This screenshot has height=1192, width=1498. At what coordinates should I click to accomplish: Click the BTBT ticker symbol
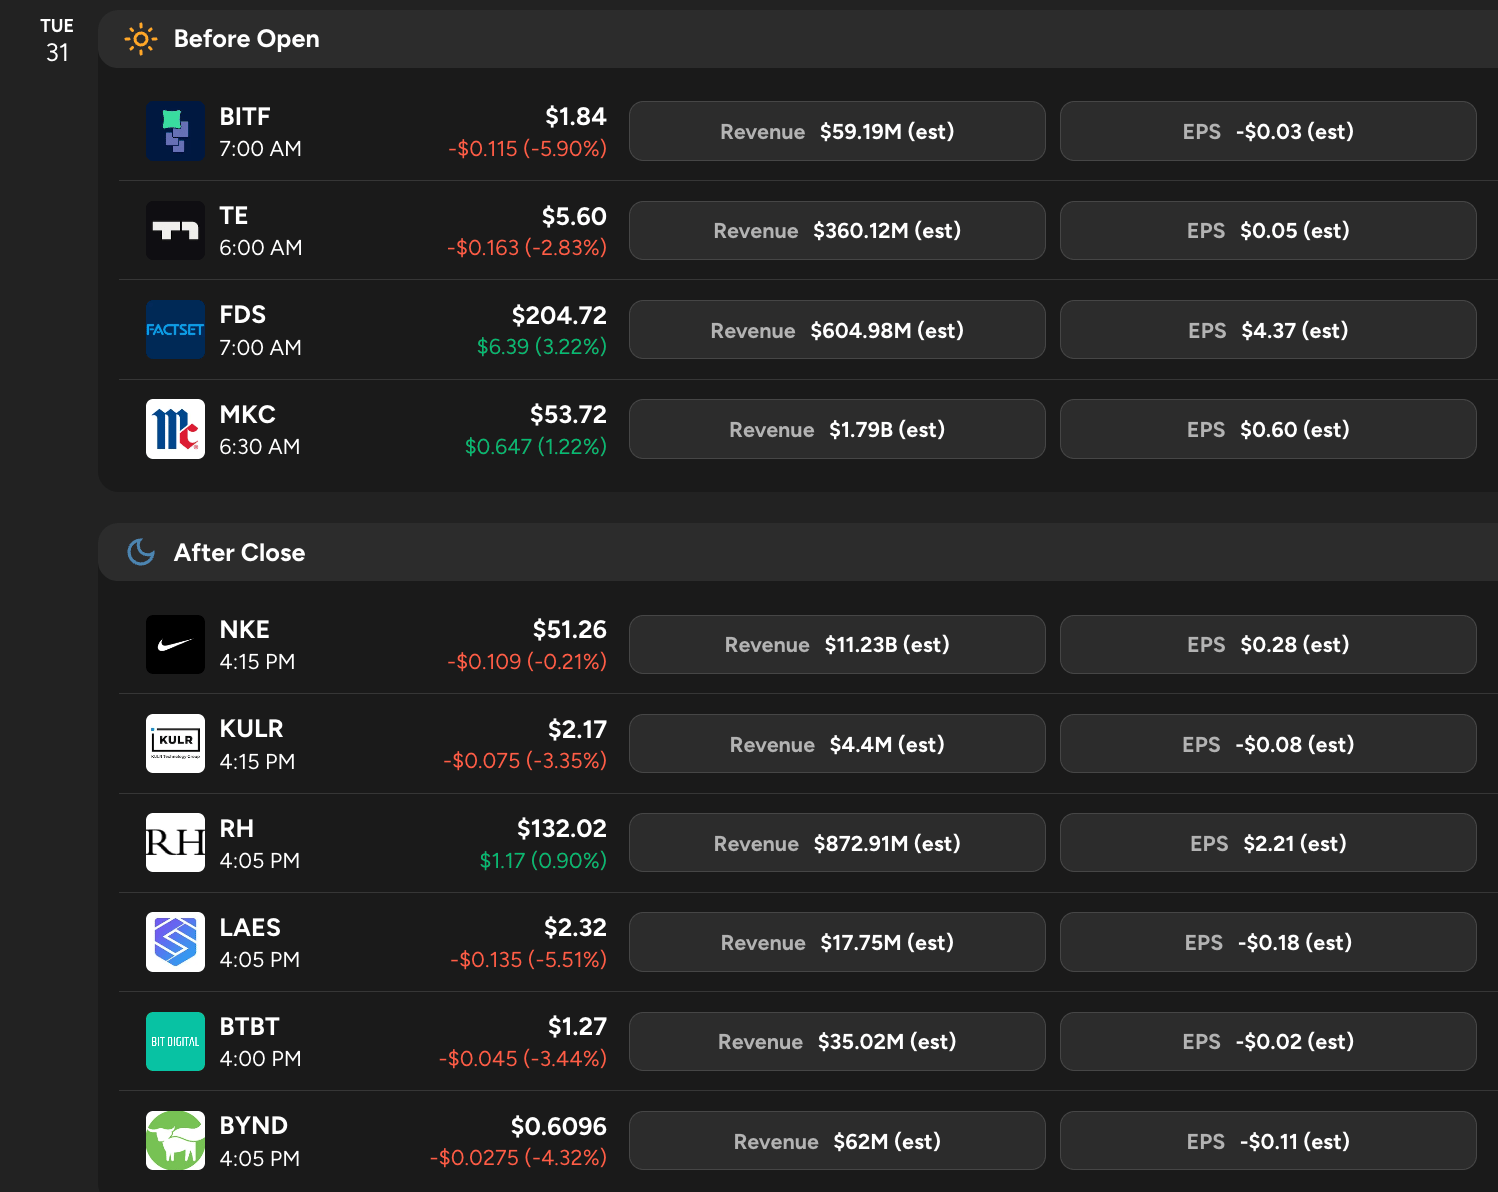pos(249,1026)
